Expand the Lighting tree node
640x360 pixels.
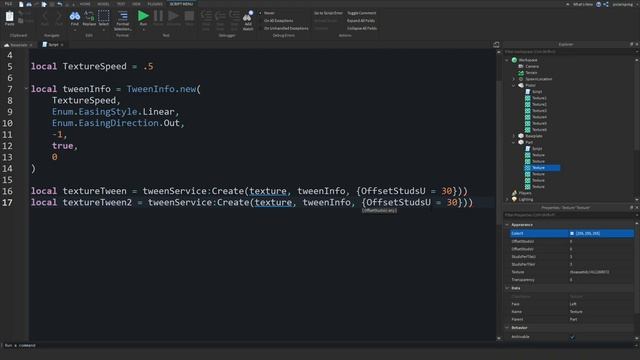click(507, 199)
